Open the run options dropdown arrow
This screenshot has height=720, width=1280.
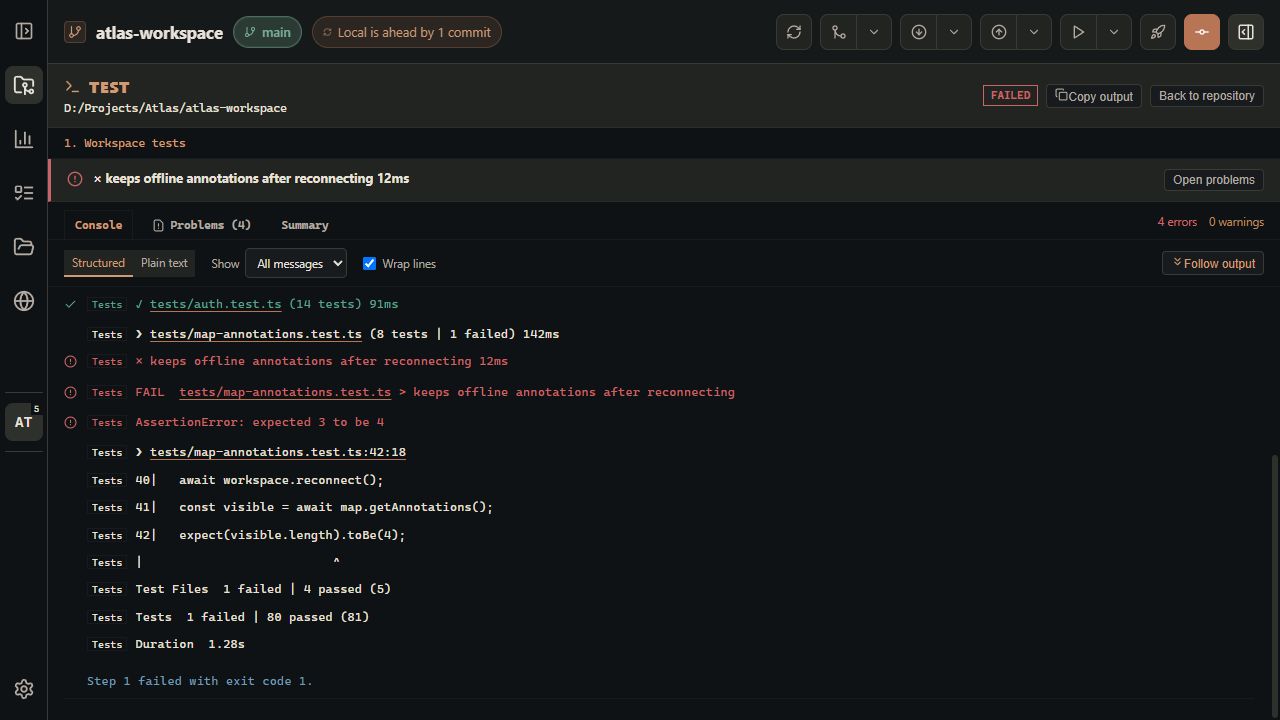[1114, 32]
